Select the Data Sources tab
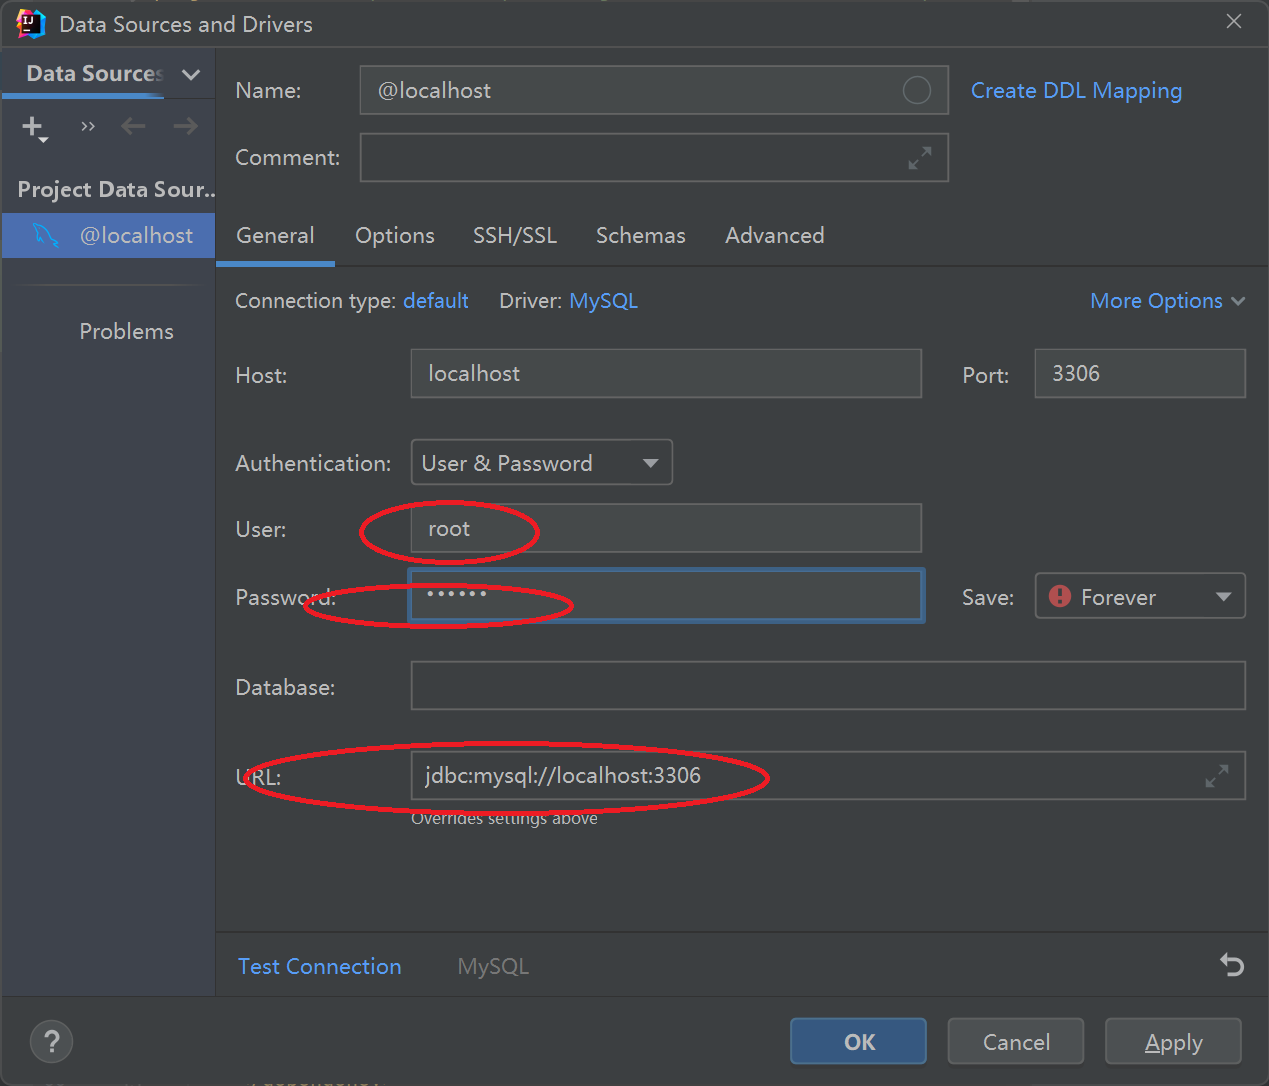 click(x=95, y=74)
